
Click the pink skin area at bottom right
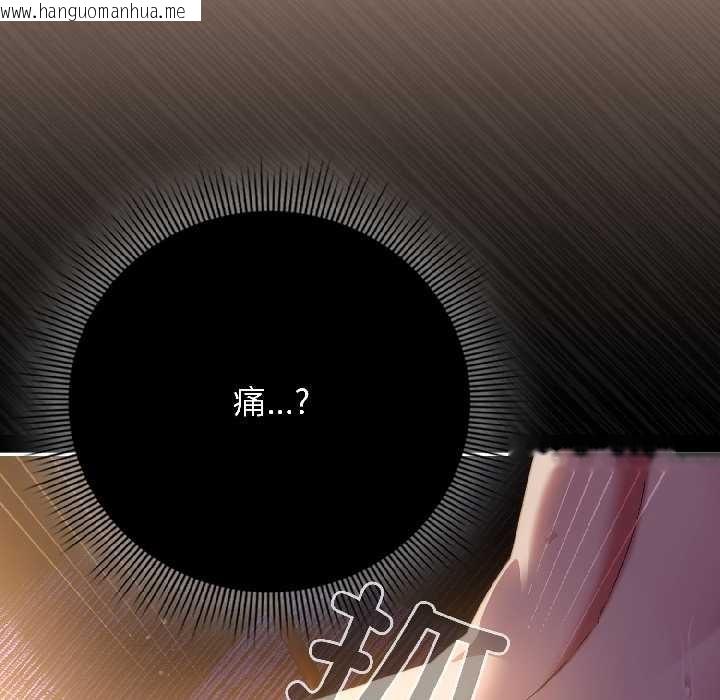click(x=580, y=560)
